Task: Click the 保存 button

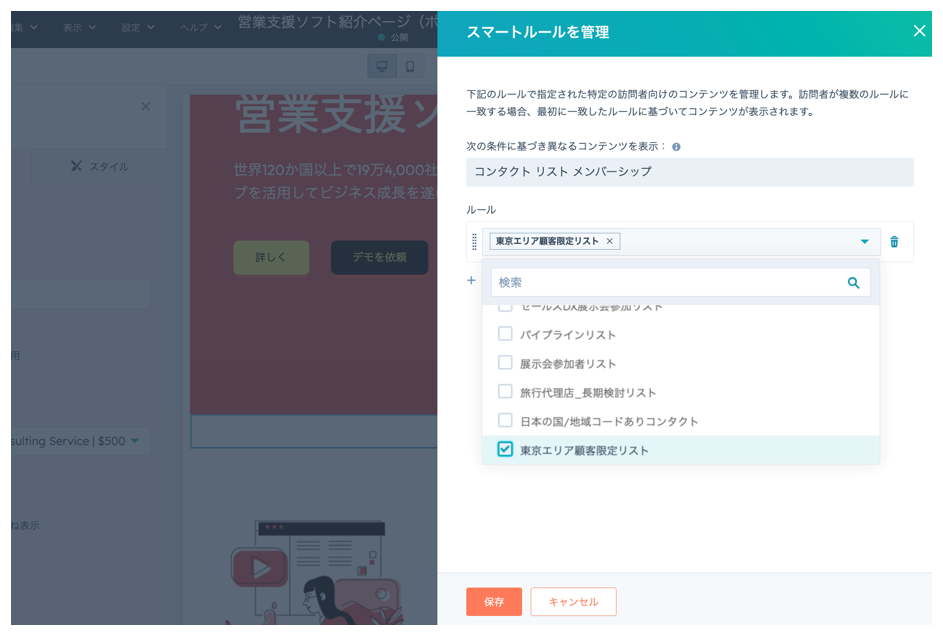Action: tap(493, 602)
